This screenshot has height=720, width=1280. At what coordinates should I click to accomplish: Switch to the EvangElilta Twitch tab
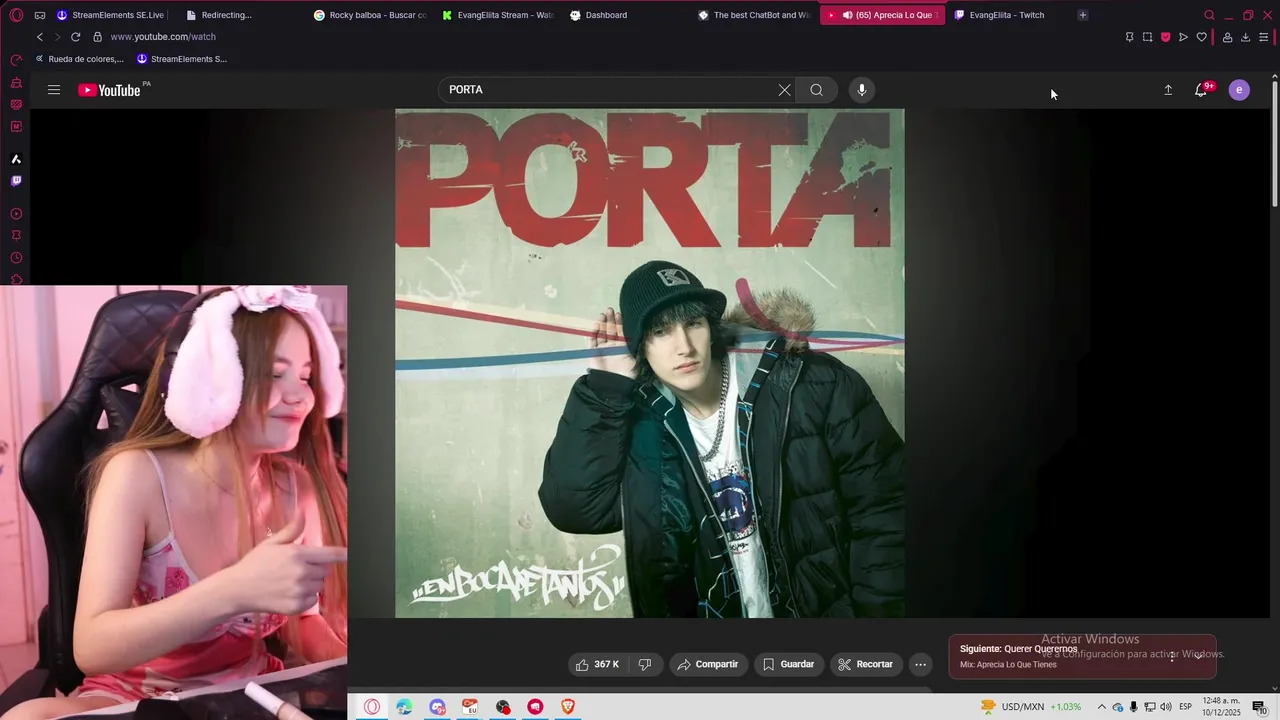point(1005,15)
